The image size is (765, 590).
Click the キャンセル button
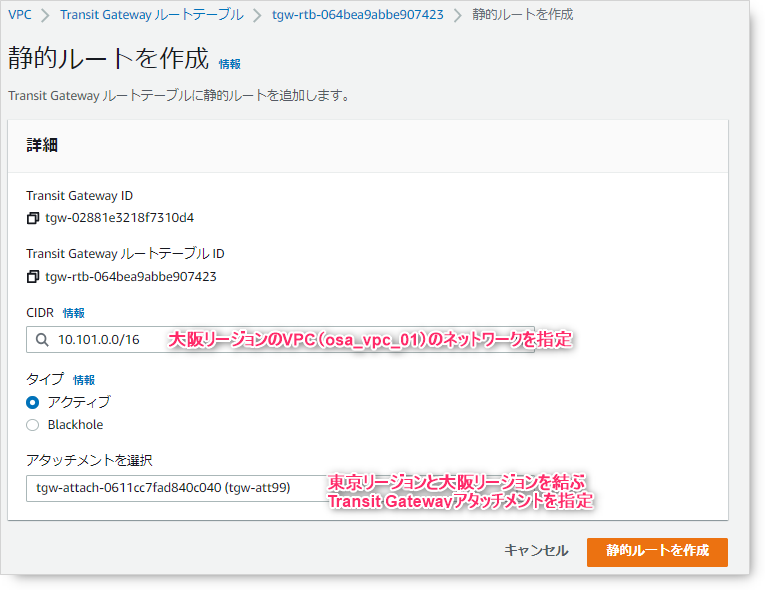(x=536, y=550)
